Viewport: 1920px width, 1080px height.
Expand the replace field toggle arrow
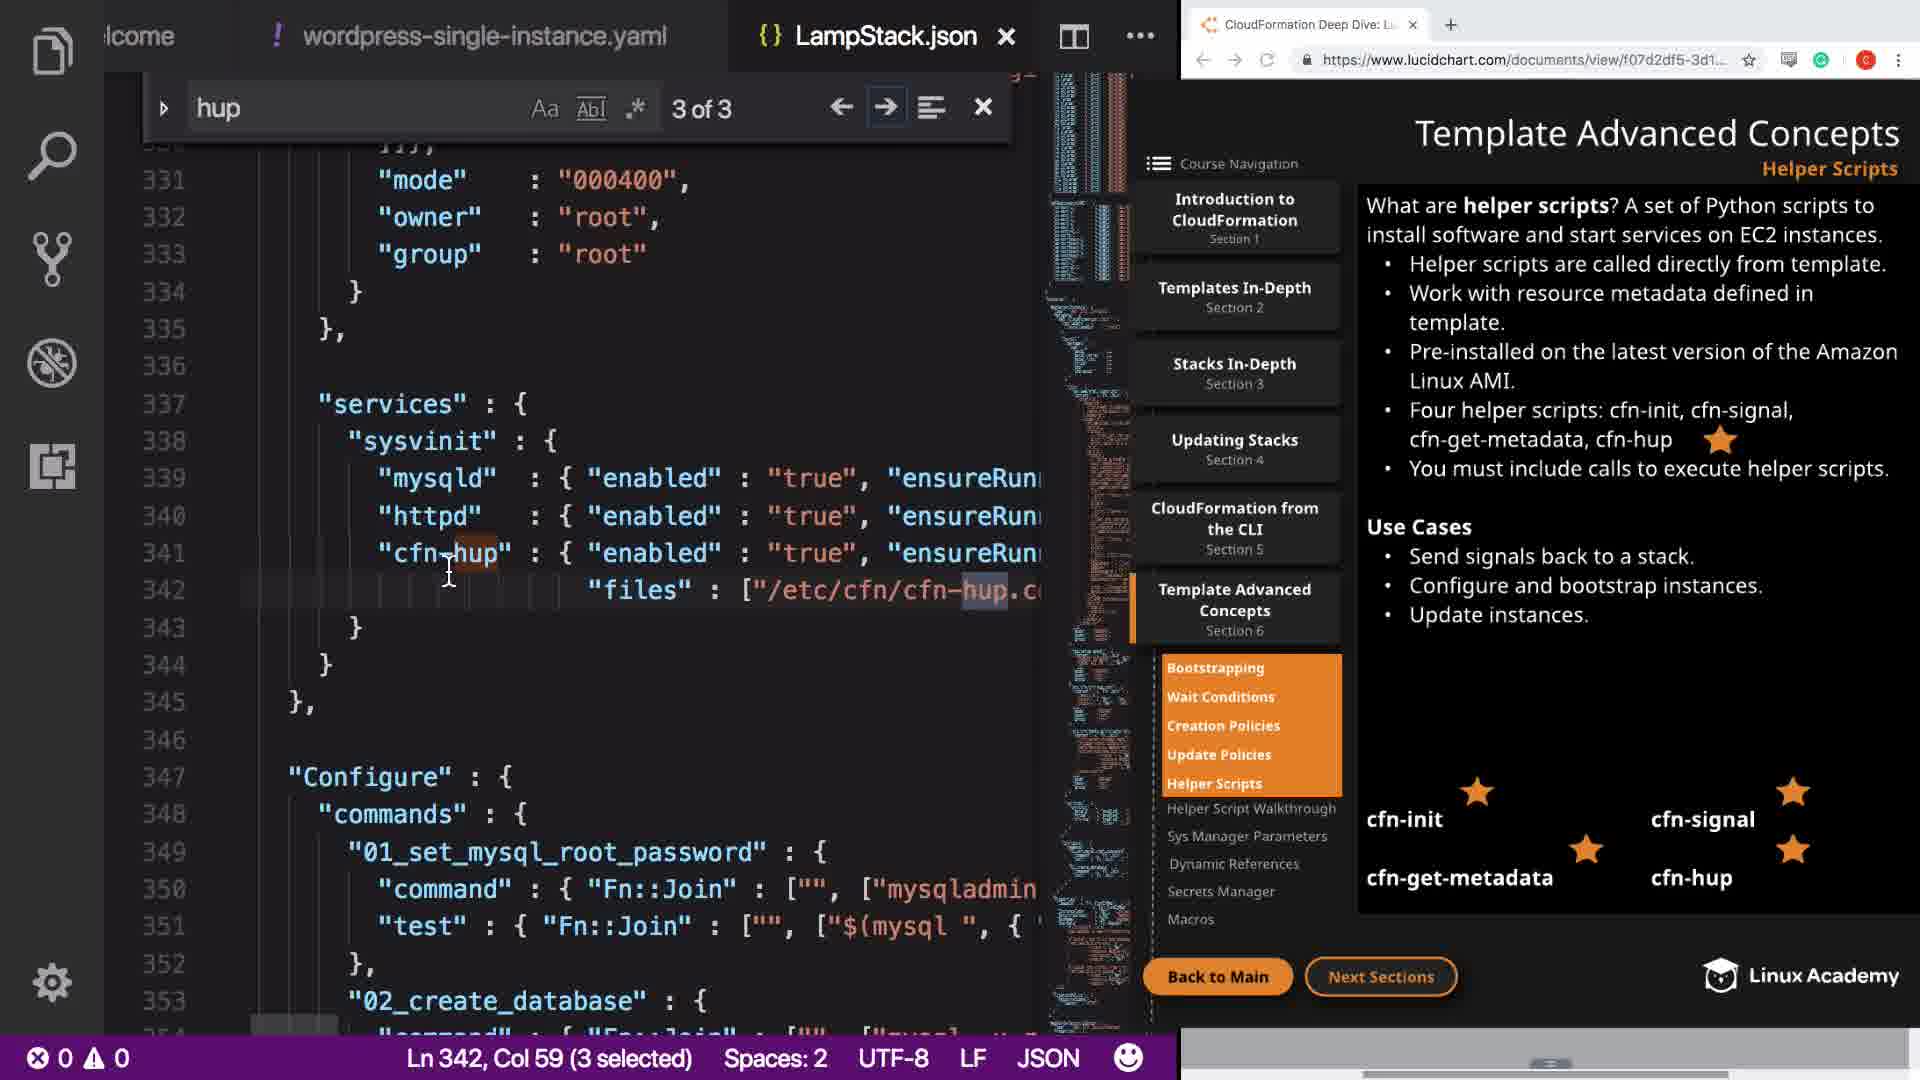(164, 108)
